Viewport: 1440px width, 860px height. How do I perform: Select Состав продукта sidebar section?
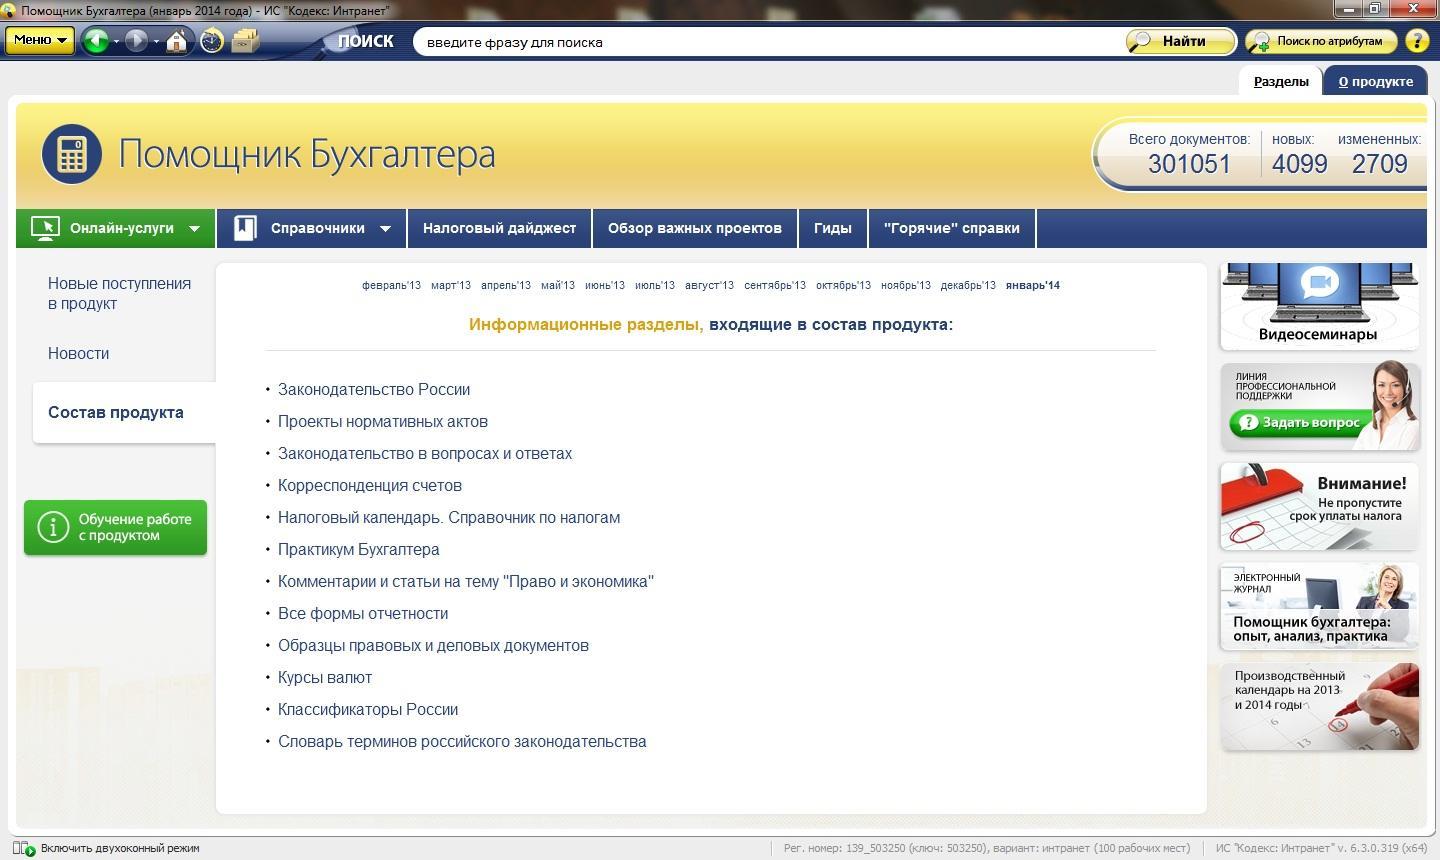click(x=116, y=412)
